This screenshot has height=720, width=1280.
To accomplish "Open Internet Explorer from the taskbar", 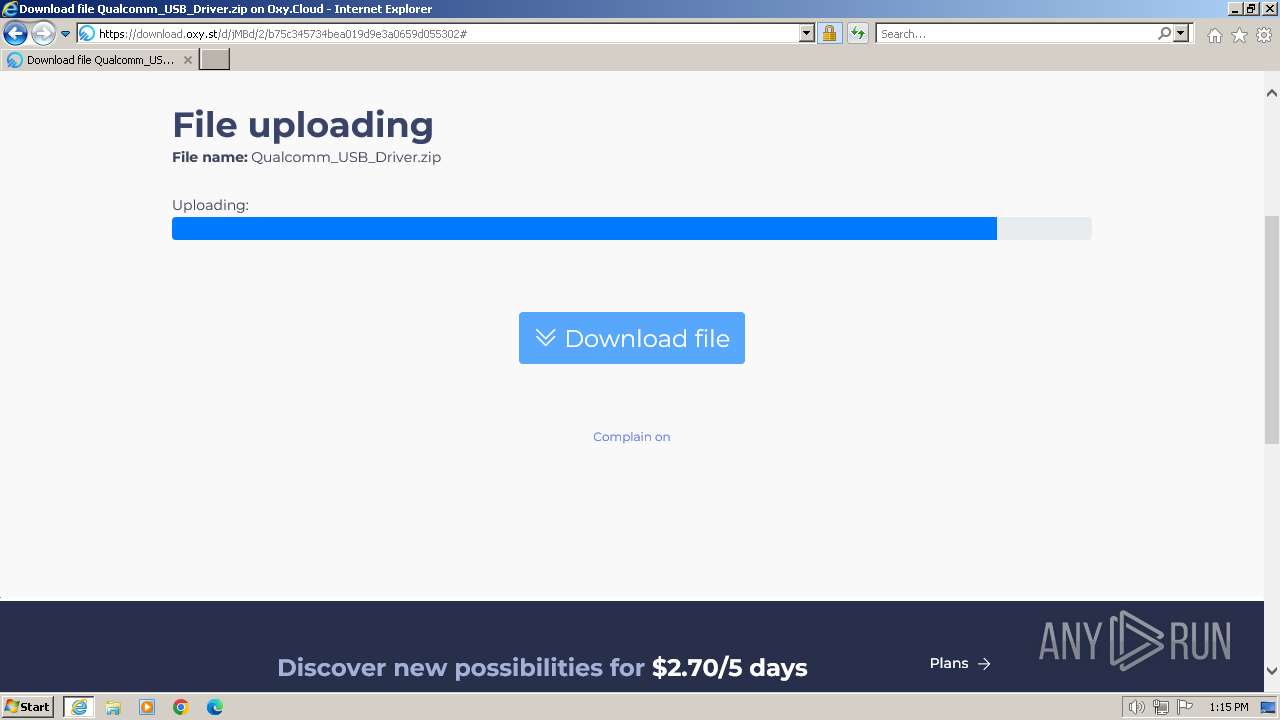I will click(79, 707).
